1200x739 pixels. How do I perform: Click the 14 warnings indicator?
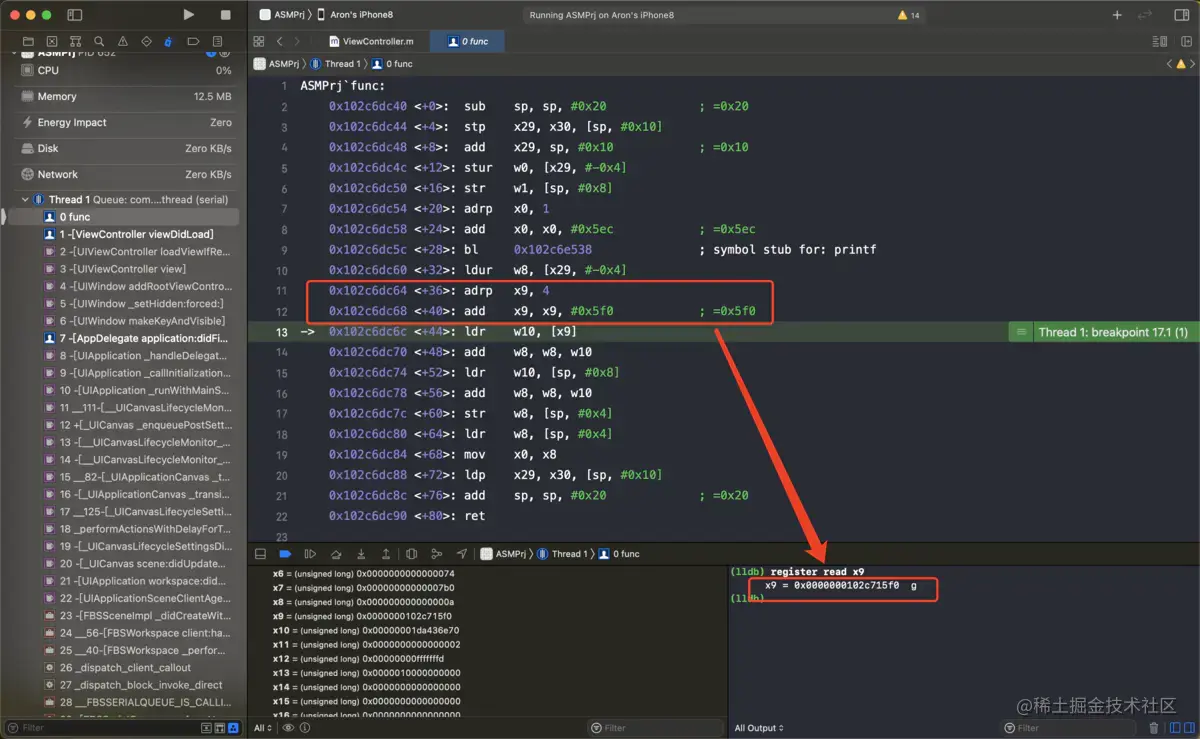tap(908, 15)
